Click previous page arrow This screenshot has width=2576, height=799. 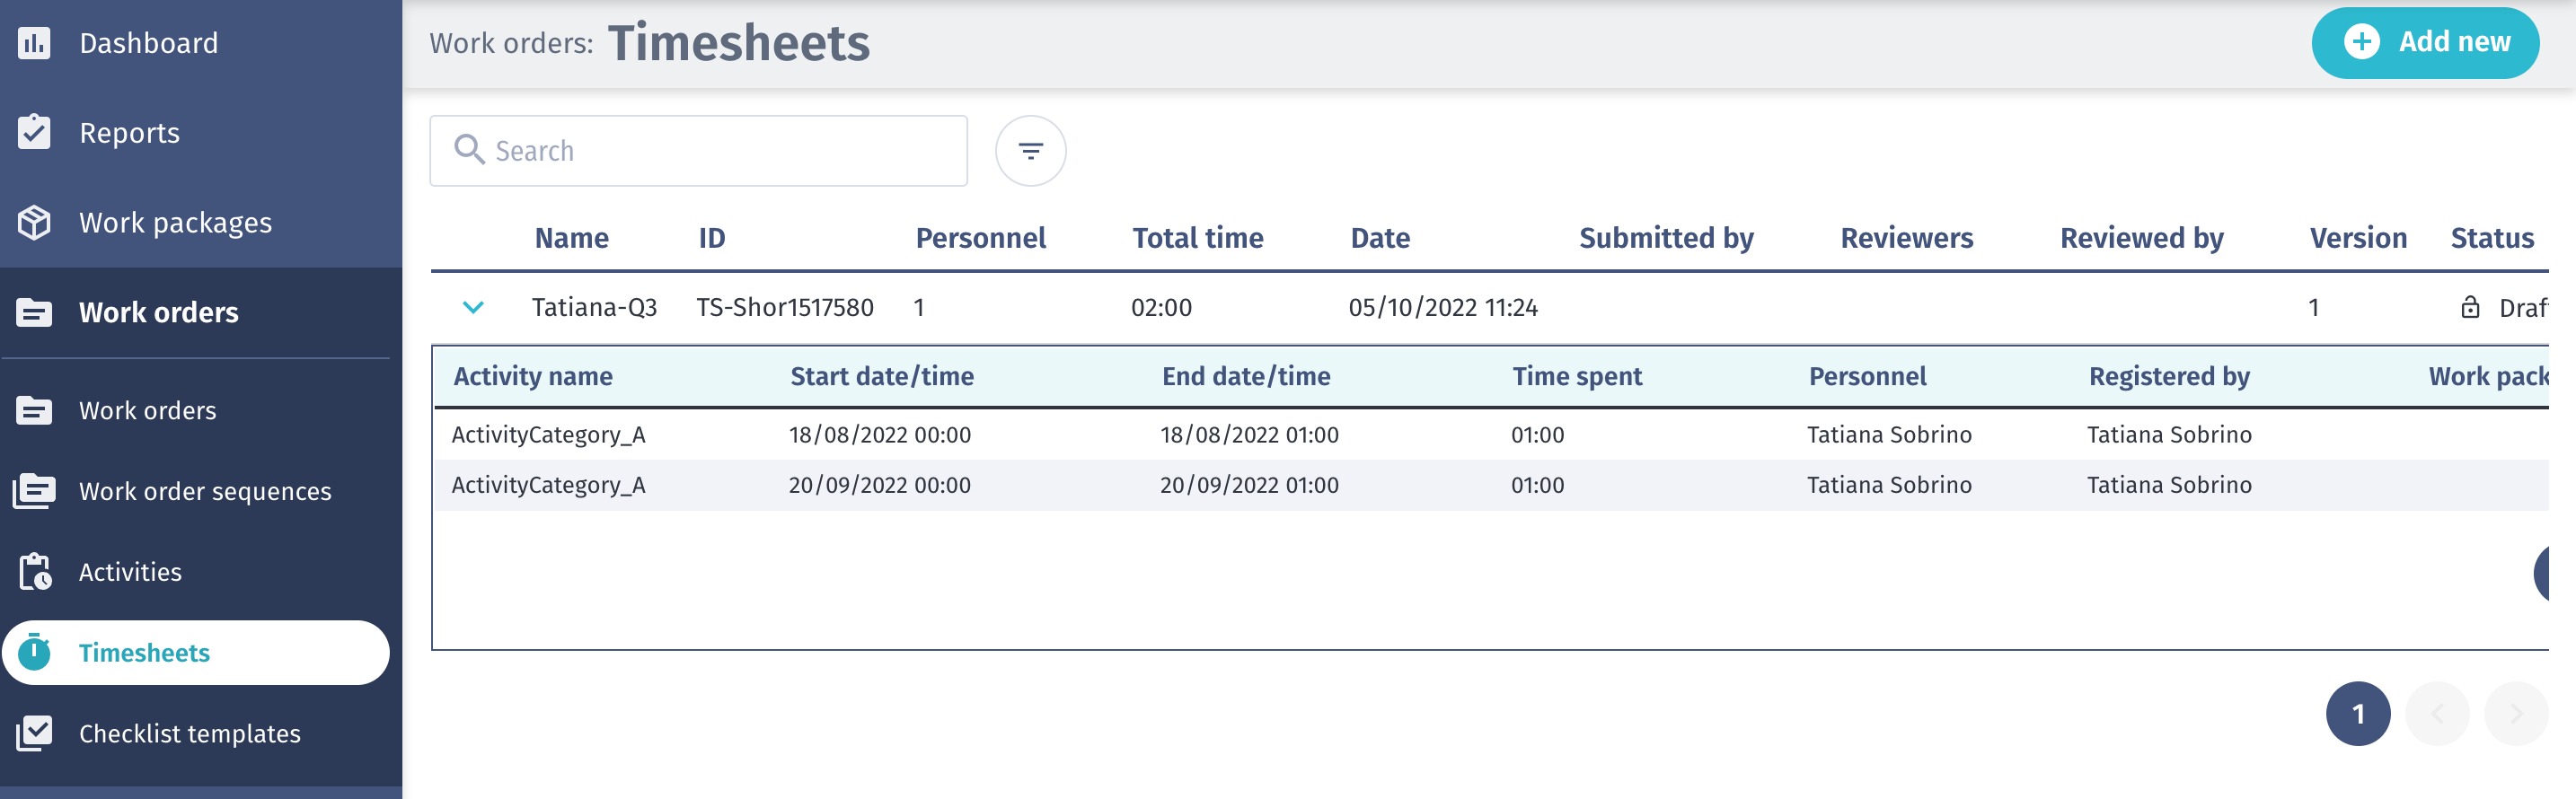tap(2437, 714)
